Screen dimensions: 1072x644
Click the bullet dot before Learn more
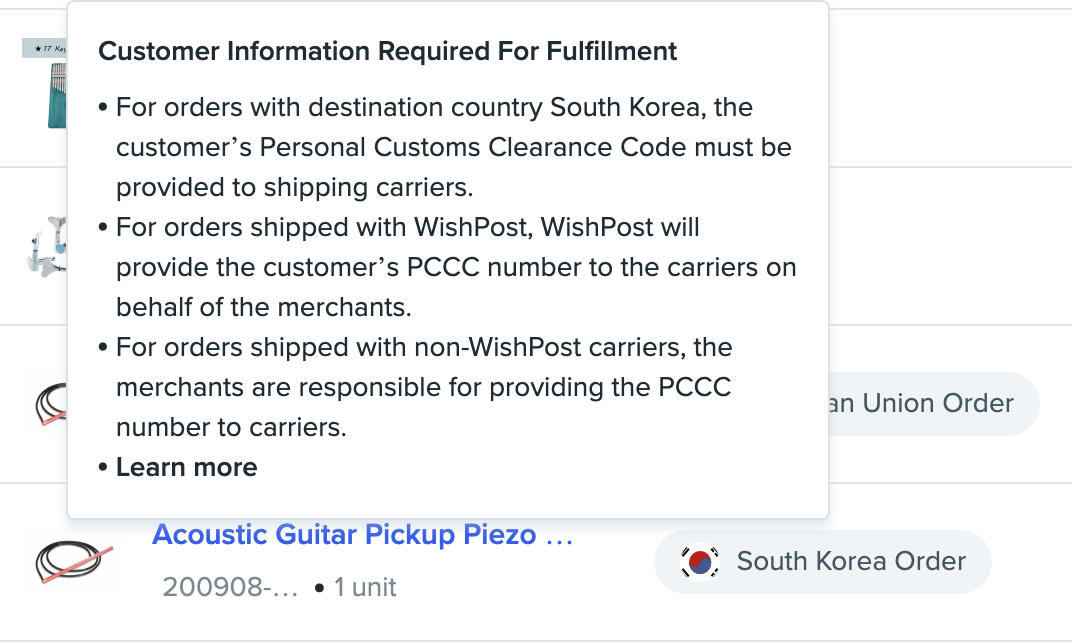(103, 468)
